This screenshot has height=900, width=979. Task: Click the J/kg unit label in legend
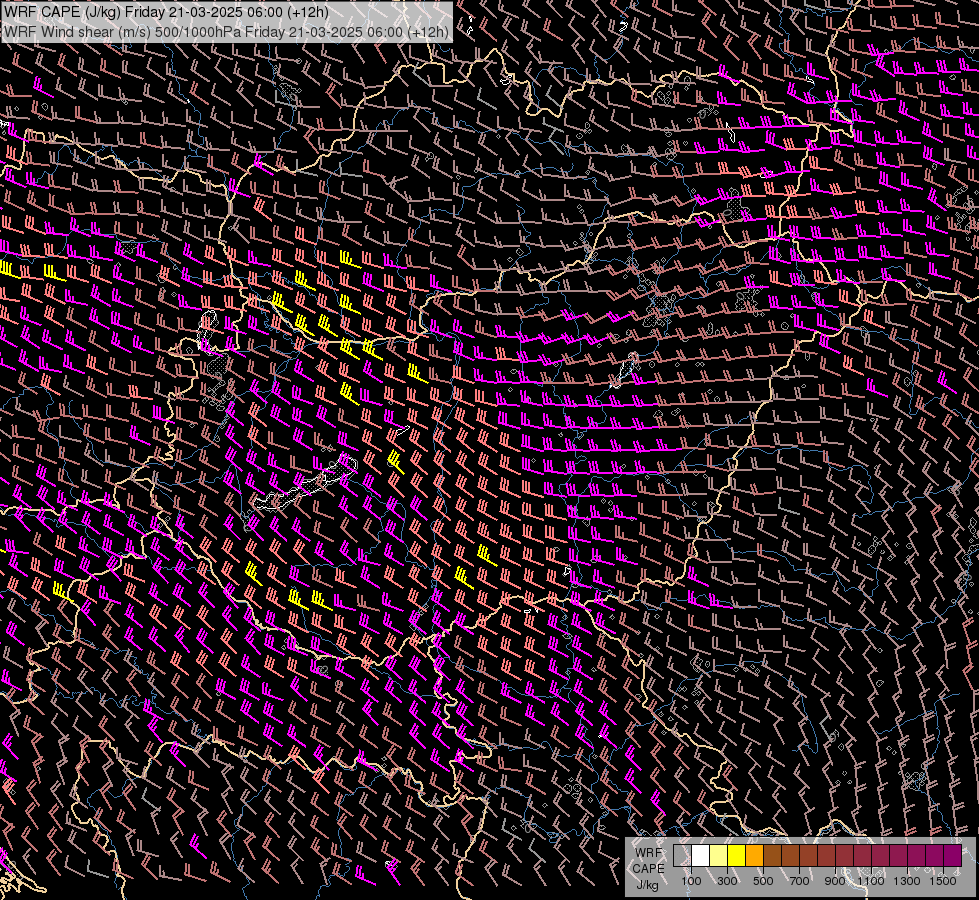(647, 885)
